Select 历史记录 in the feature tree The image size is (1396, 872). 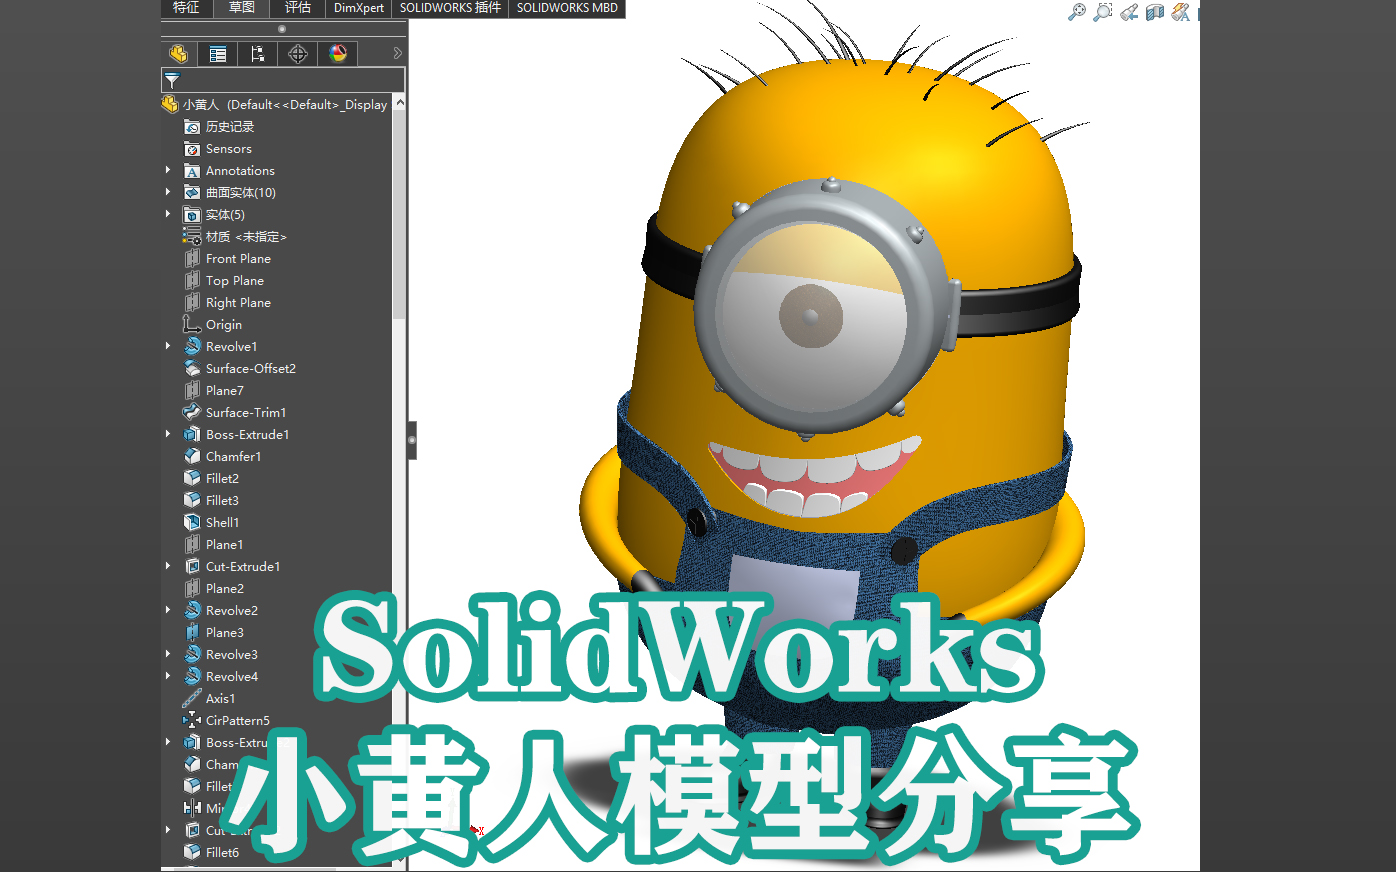(230, 127)
